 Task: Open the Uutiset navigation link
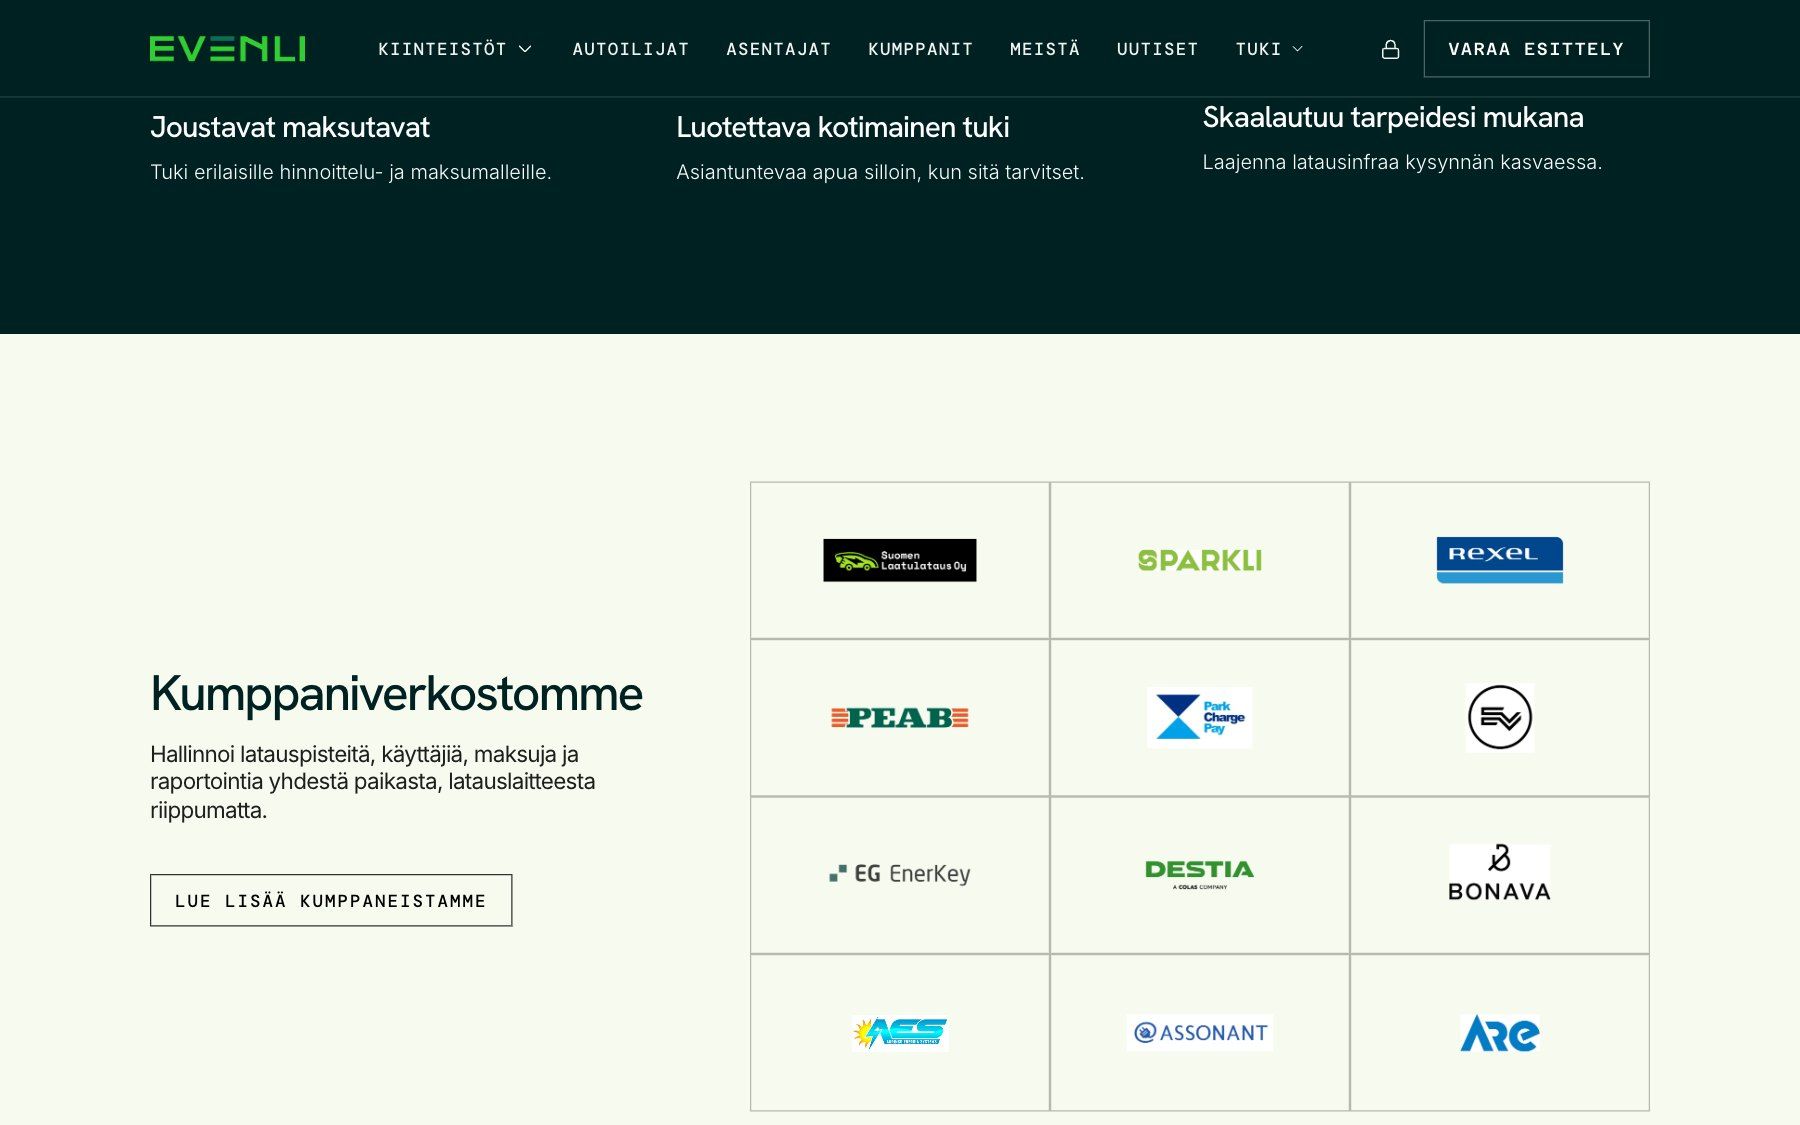(1158, 49)
